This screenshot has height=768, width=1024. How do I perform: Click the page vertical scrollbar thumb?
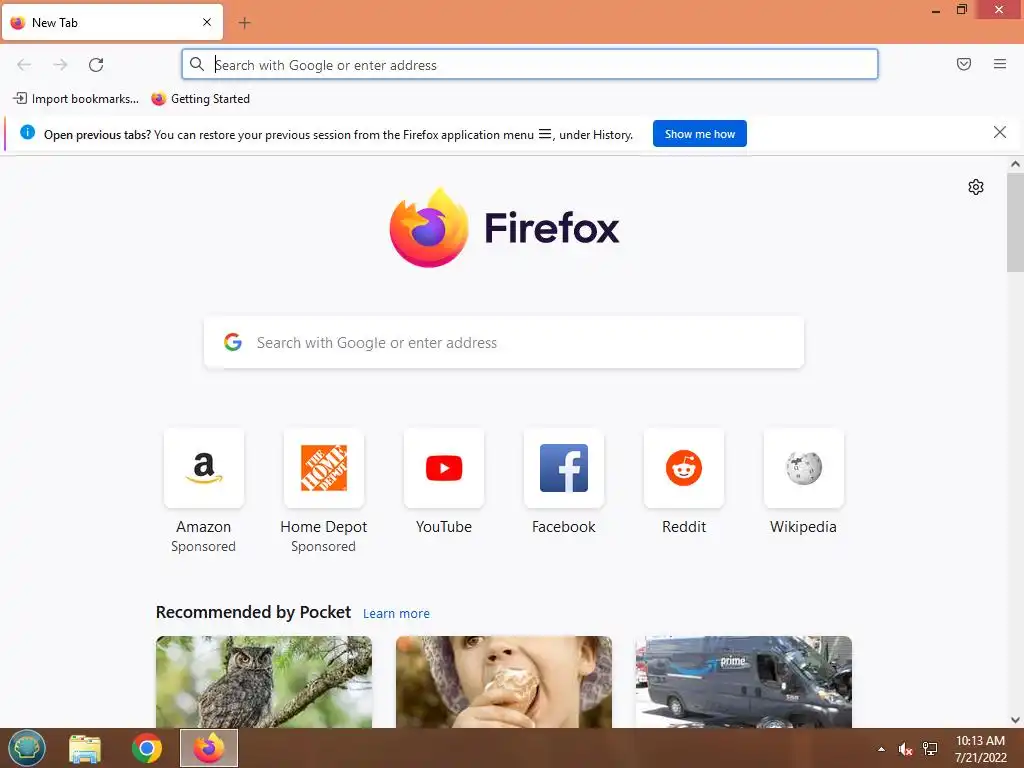pos(1015,223)
